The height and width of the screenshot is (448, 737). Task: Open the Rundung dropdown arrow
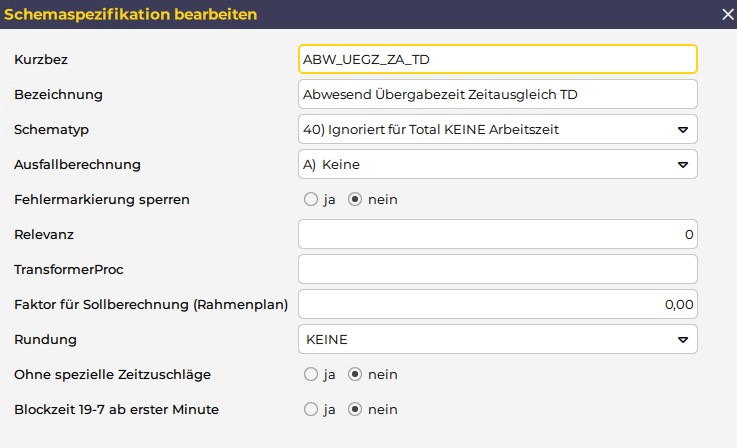pyautogui.click(x=683, y=339)
